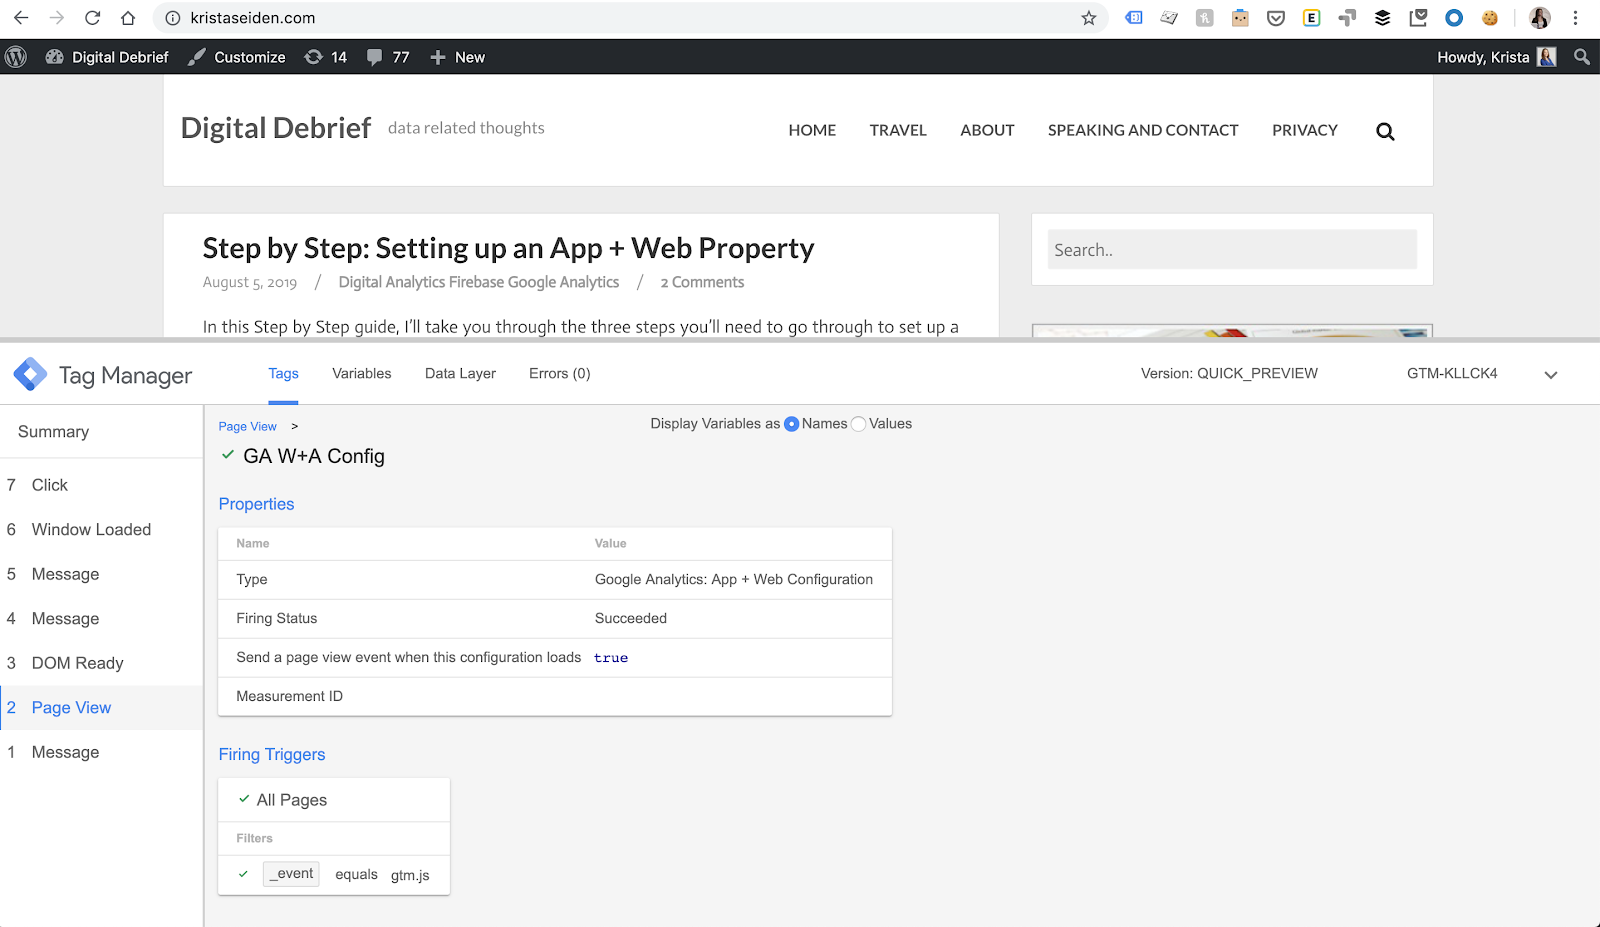Screen dimensions: 1600x927
Task: Select event 5 Message
Action: (x=101, y=574)
